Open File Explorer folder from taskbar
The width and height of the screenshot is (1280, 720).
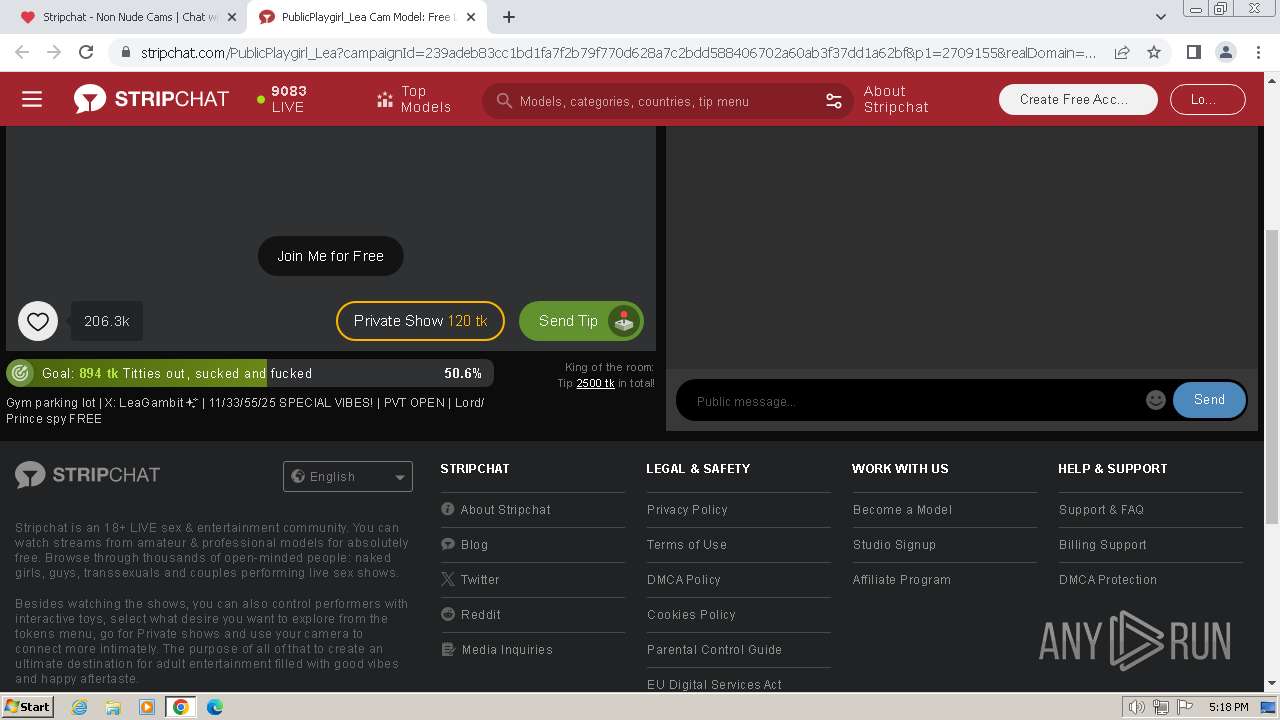tap(113, 707)
